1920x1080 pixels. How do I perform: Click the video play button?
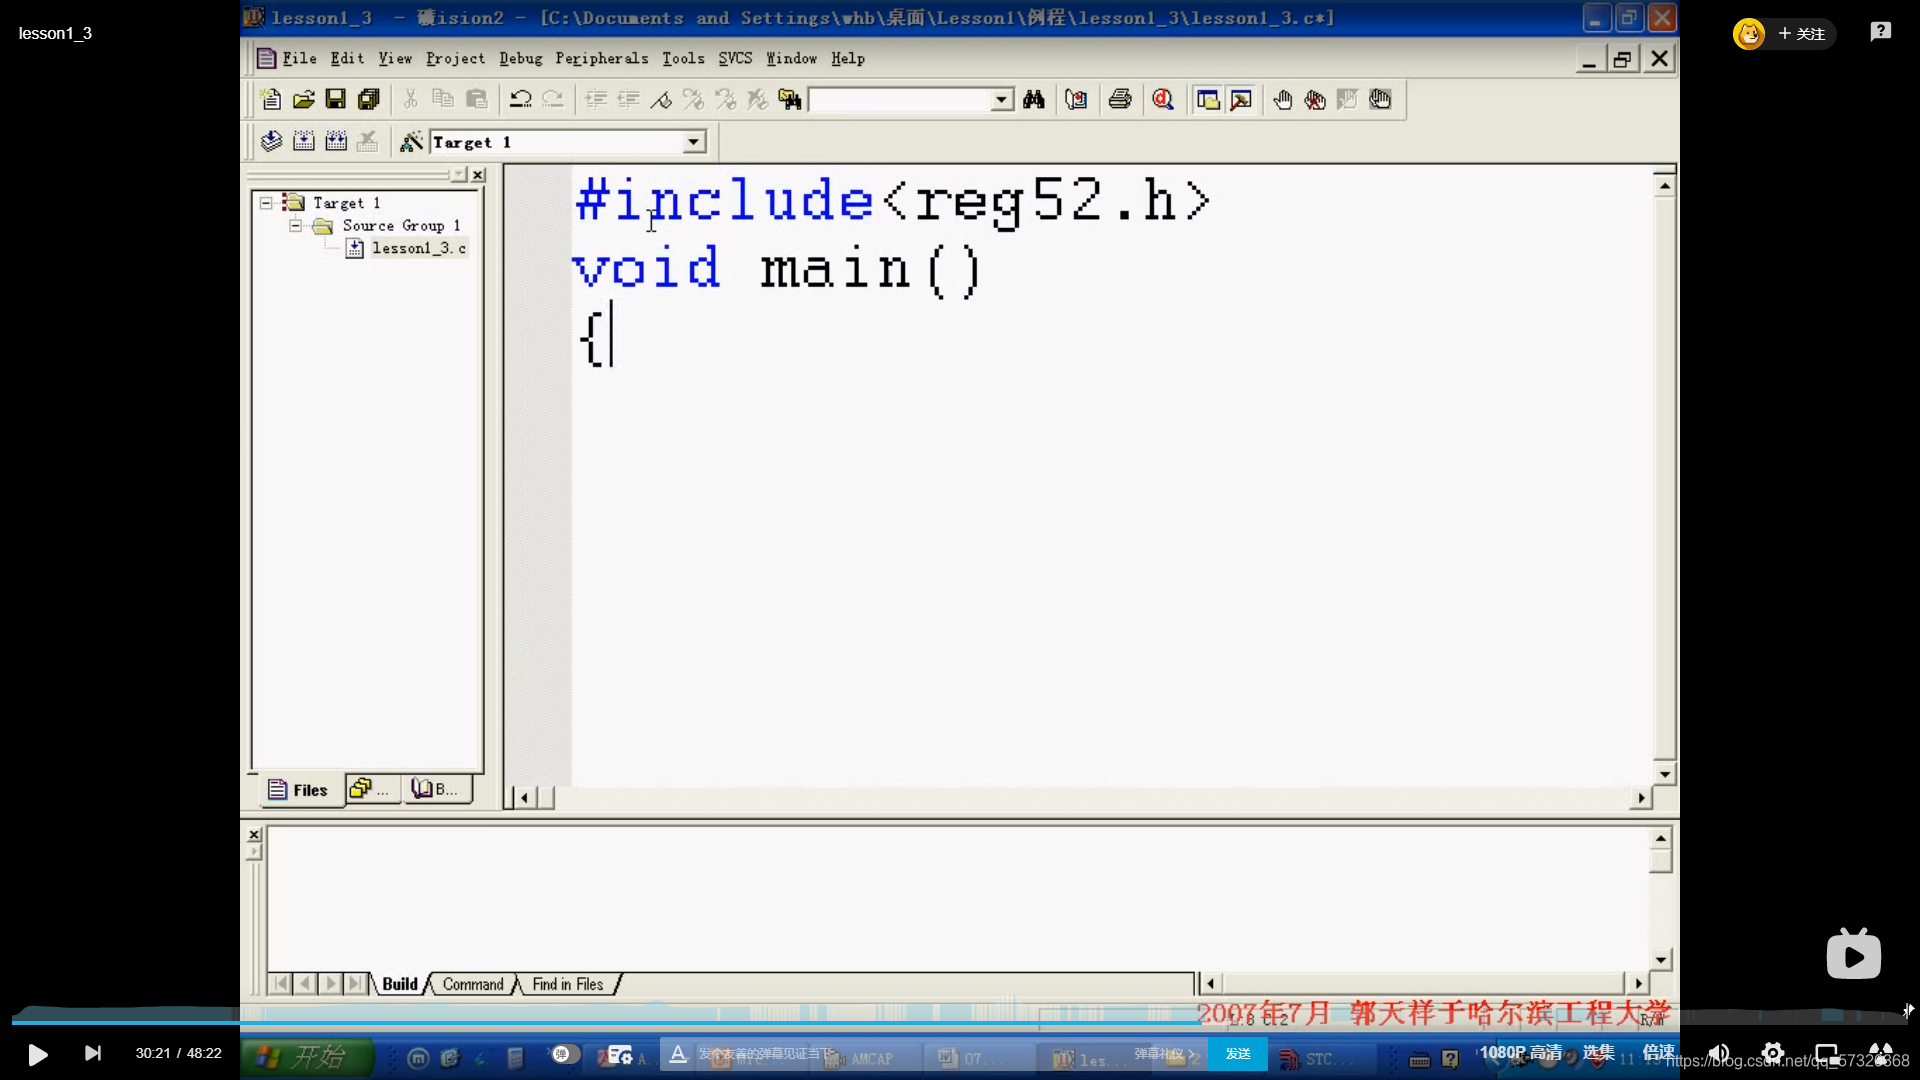(x=37, y=1054)
